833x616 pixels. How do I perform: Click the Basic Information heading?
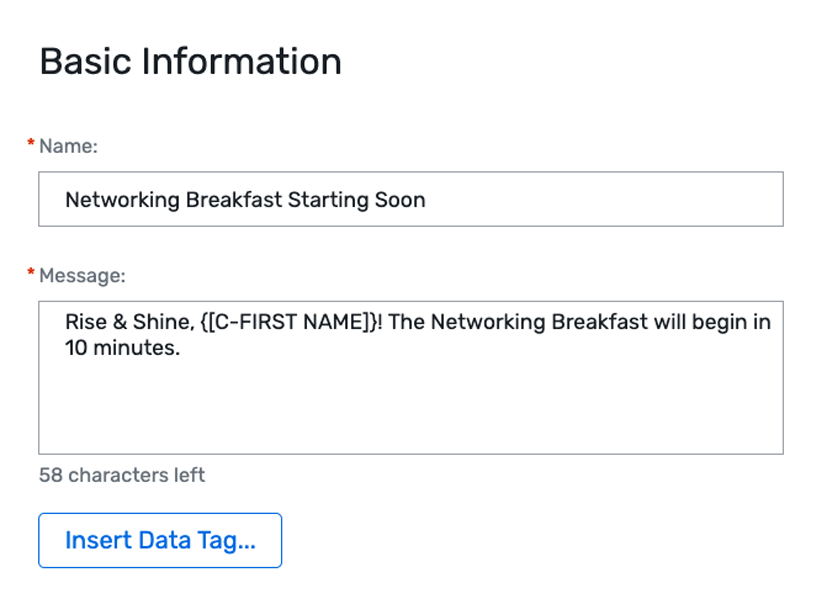click(189, 61)
